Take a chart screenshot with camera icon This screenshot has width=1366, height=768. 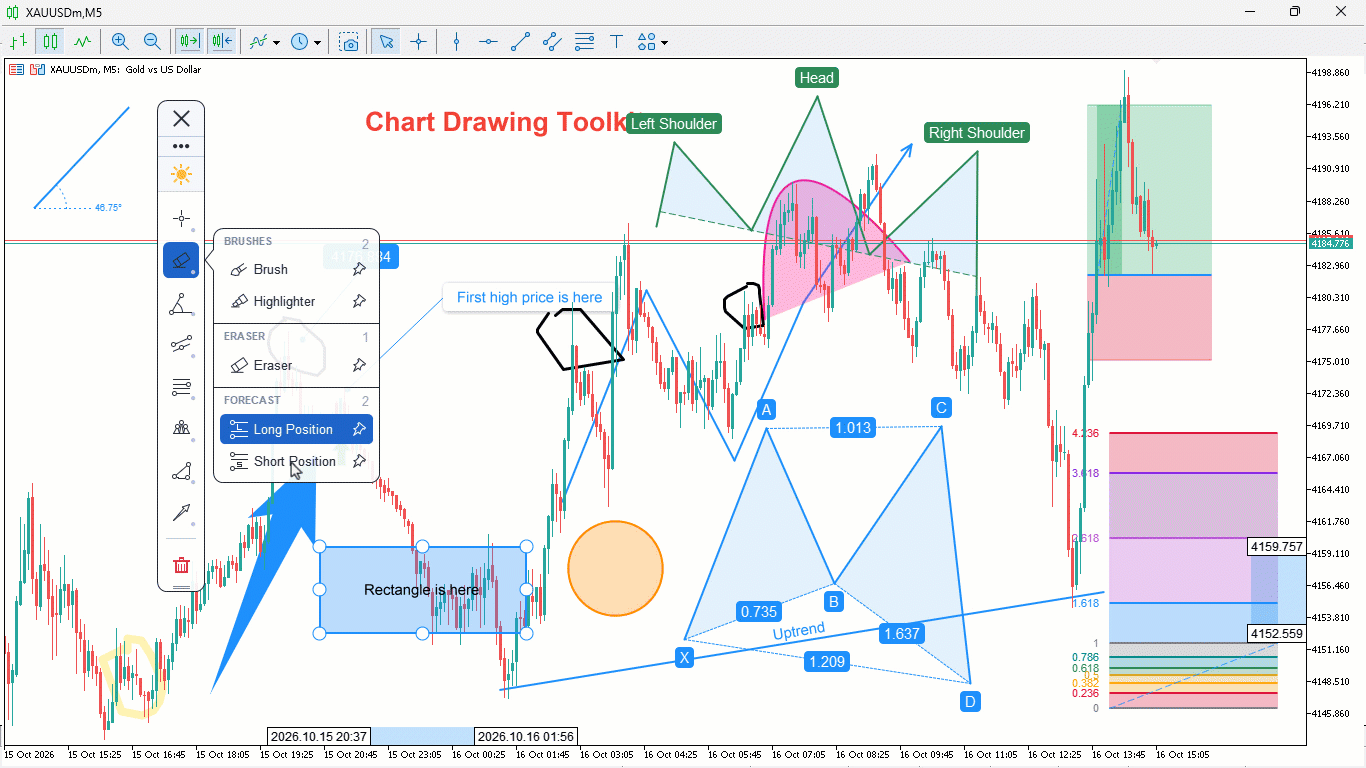pyautogui.click(x=349, y=42)
